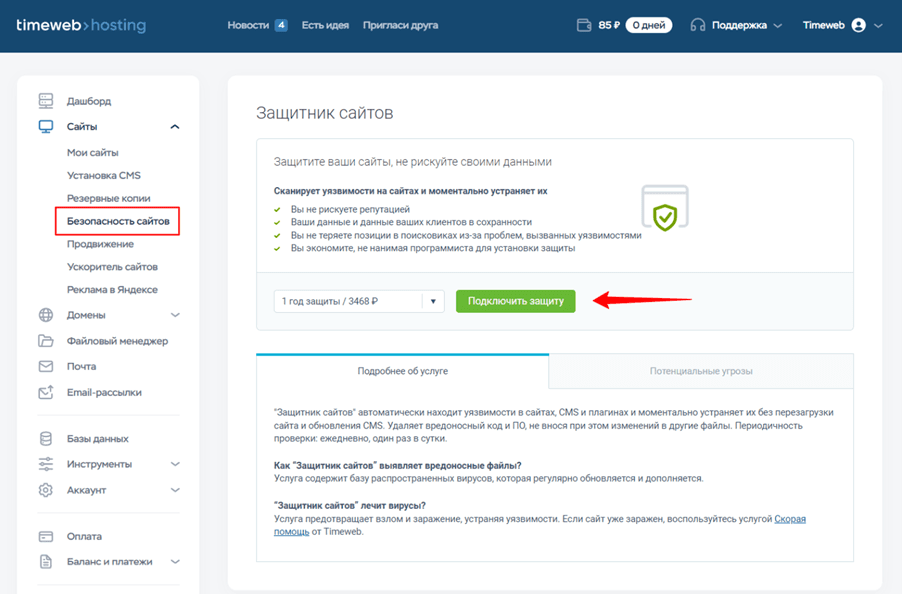The width and height of the screenshot is (902, 594).
Task: Follow the Скорая помощь link
Action: pos(790,519)
